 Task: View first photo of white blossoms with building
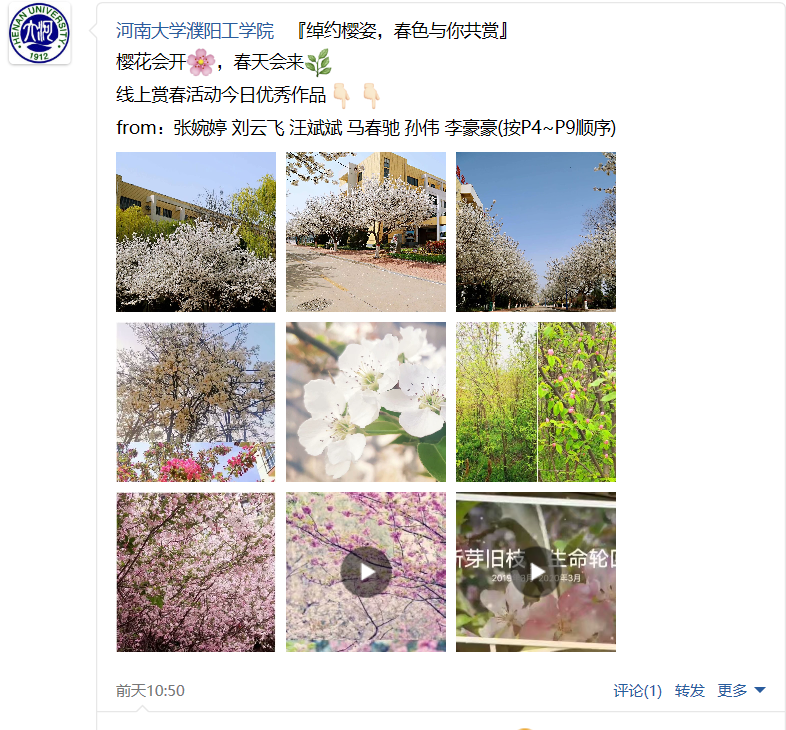point(196,232)
